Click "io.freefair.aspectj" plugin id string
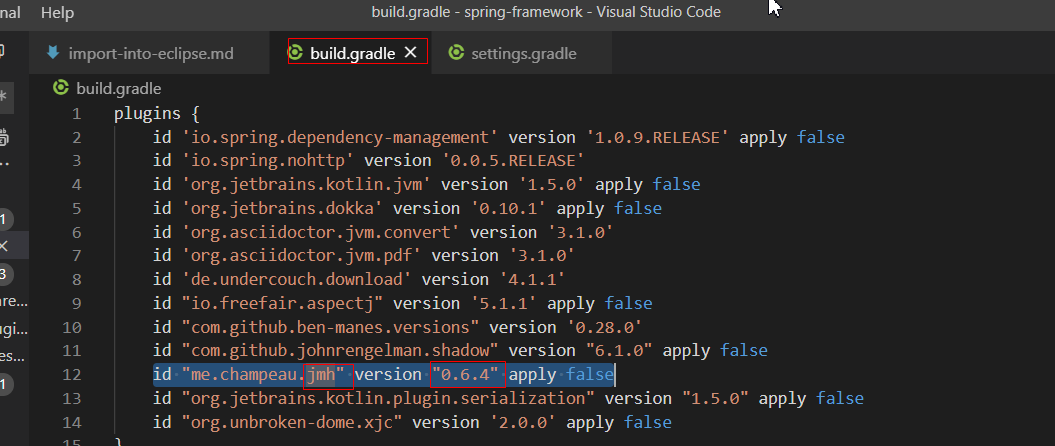1055x446 pixels. tap(283, 303)
